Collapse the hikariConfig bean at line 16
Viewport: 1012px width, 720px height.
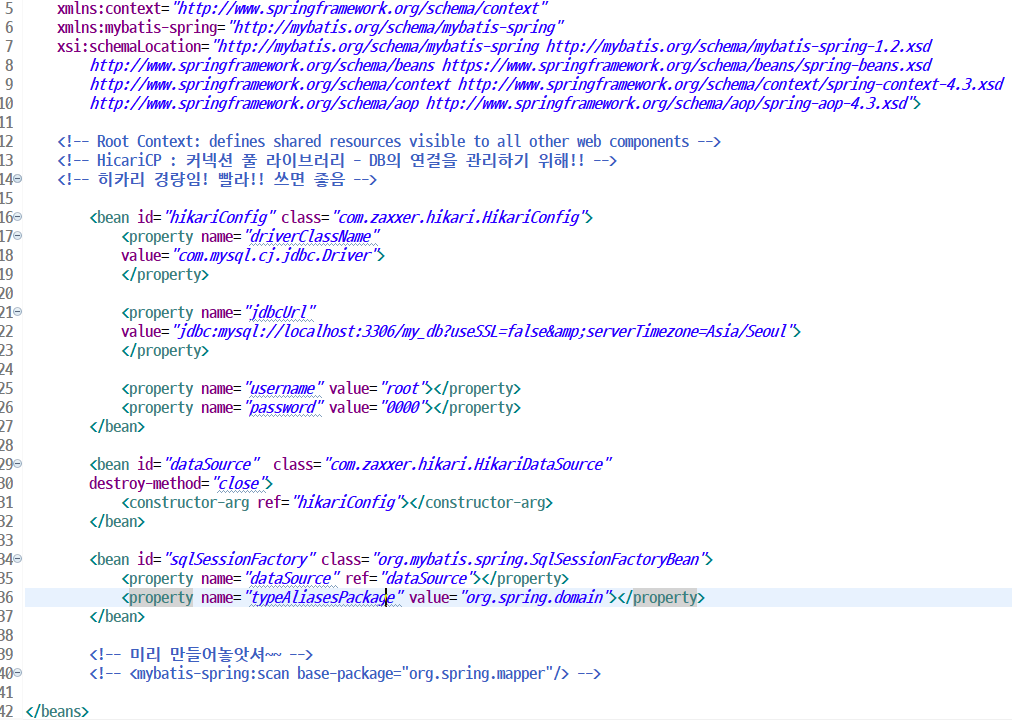click(x=18, y=217)
